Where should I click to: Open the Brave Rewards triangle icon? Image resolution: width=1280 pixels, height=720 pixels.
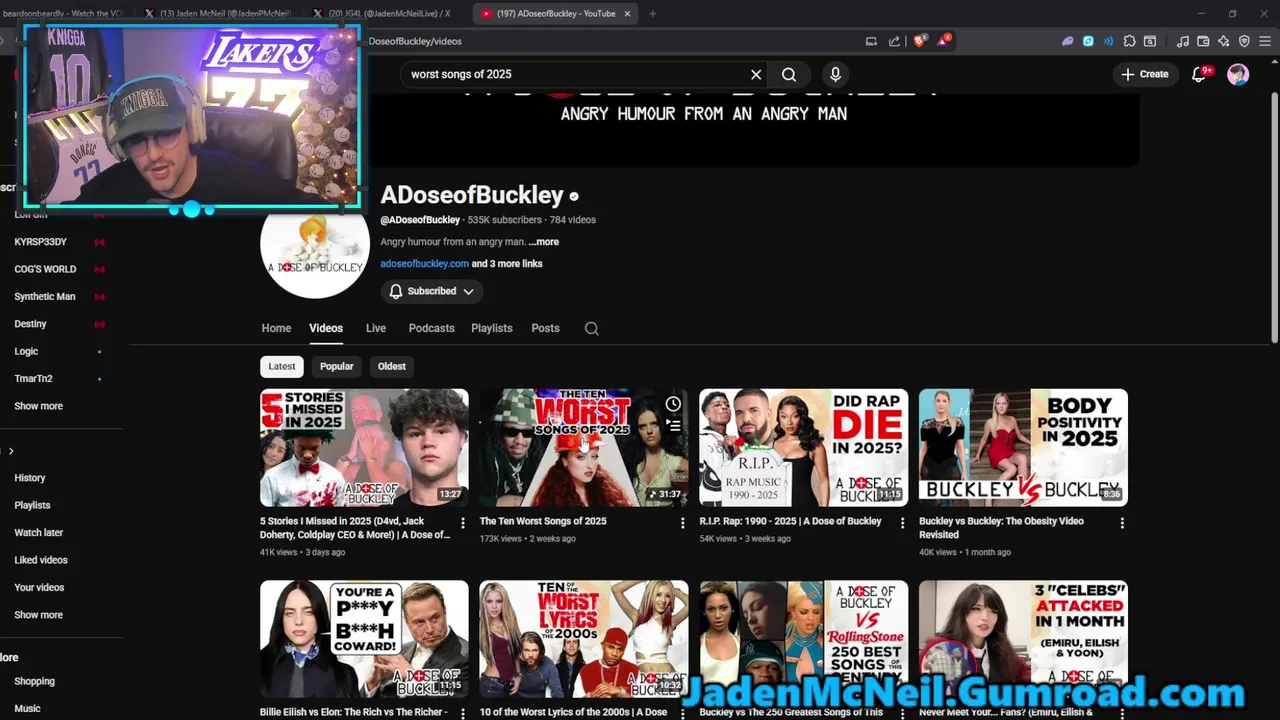point(943,41)
